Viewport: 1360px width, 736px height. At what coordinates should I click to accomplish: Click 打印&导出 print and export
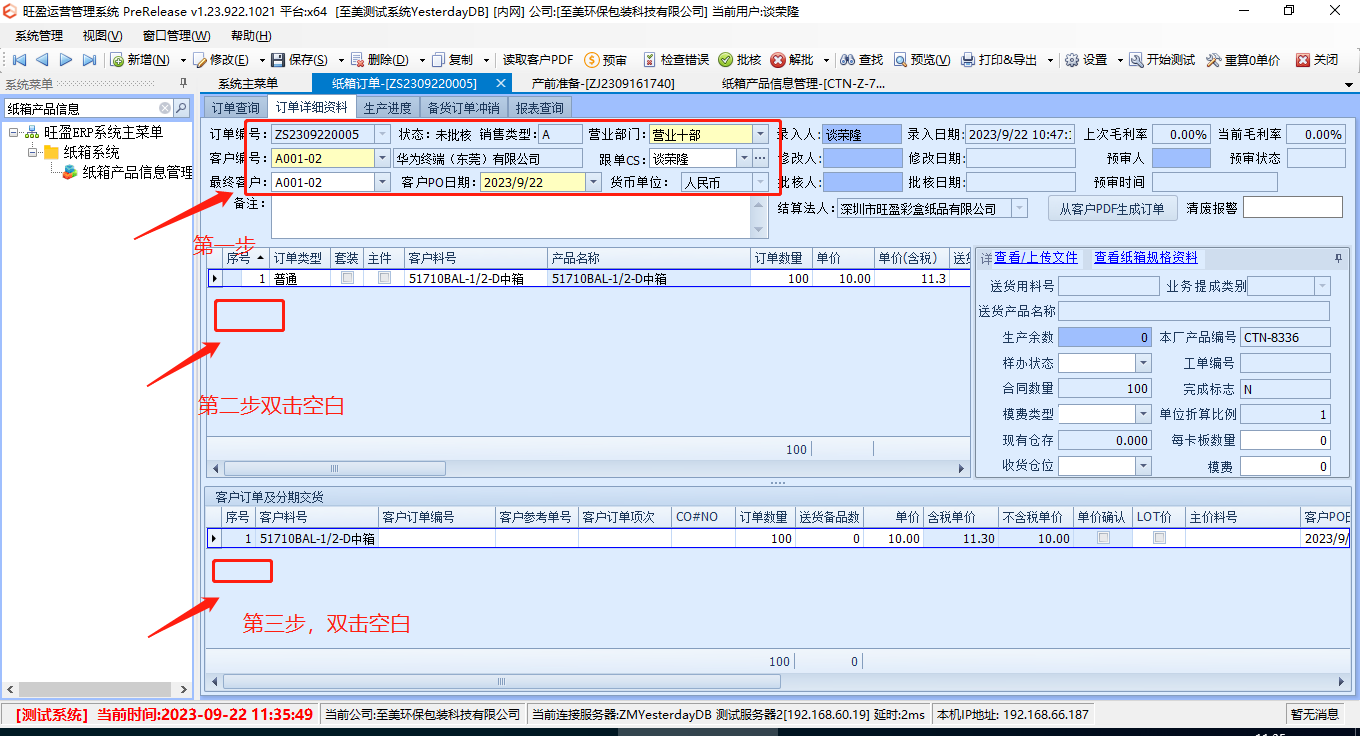999,60
